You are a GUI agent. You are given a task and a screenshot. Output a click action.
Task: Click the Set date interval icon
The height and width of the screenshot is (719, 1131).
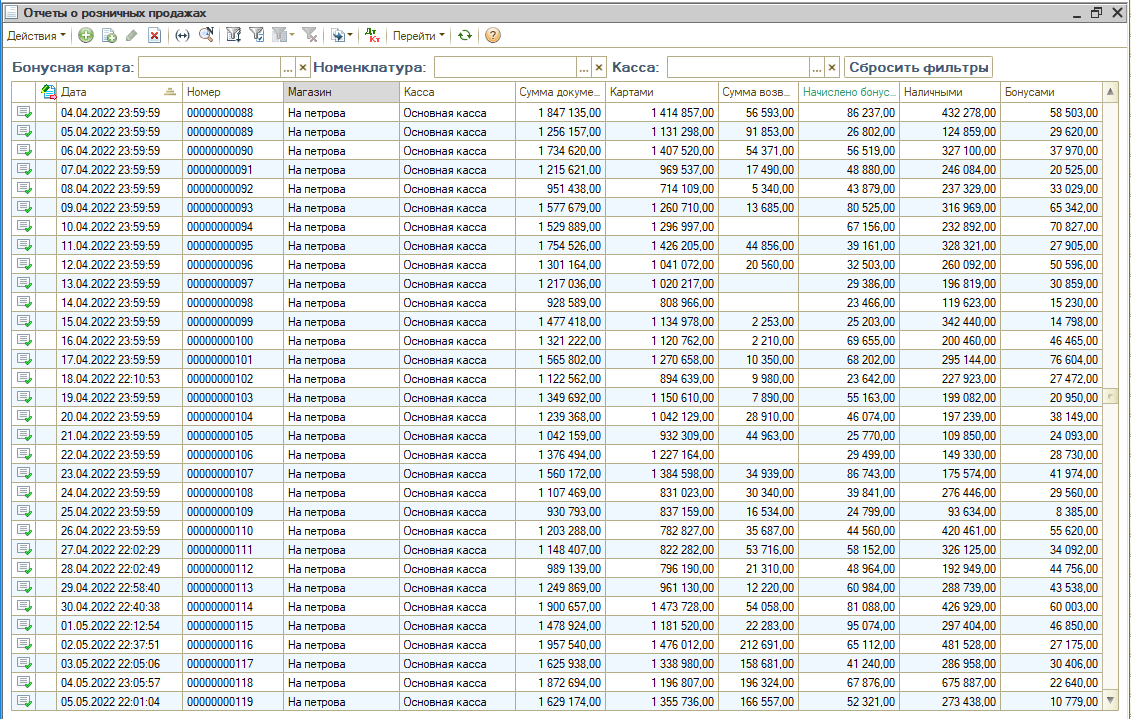point(182,35)
